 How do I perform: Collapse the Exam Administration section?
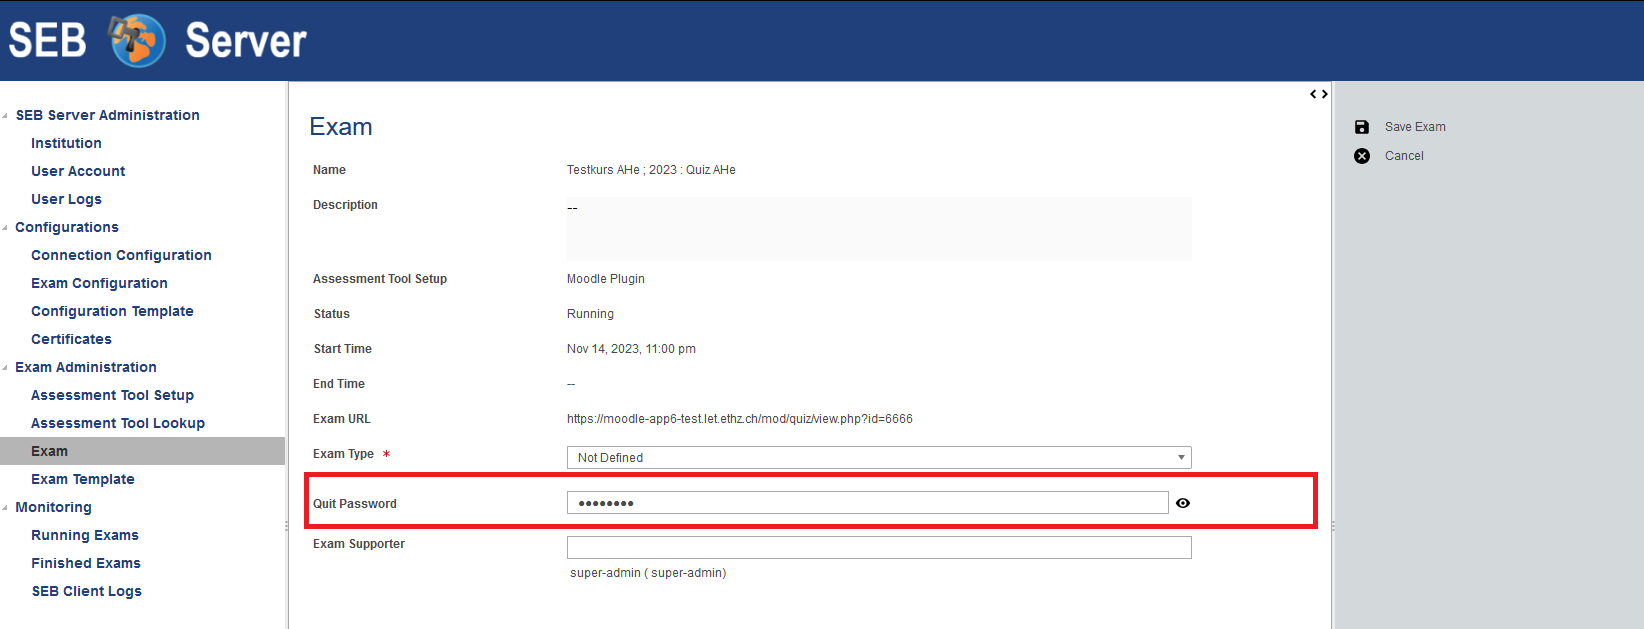[6, 368]
